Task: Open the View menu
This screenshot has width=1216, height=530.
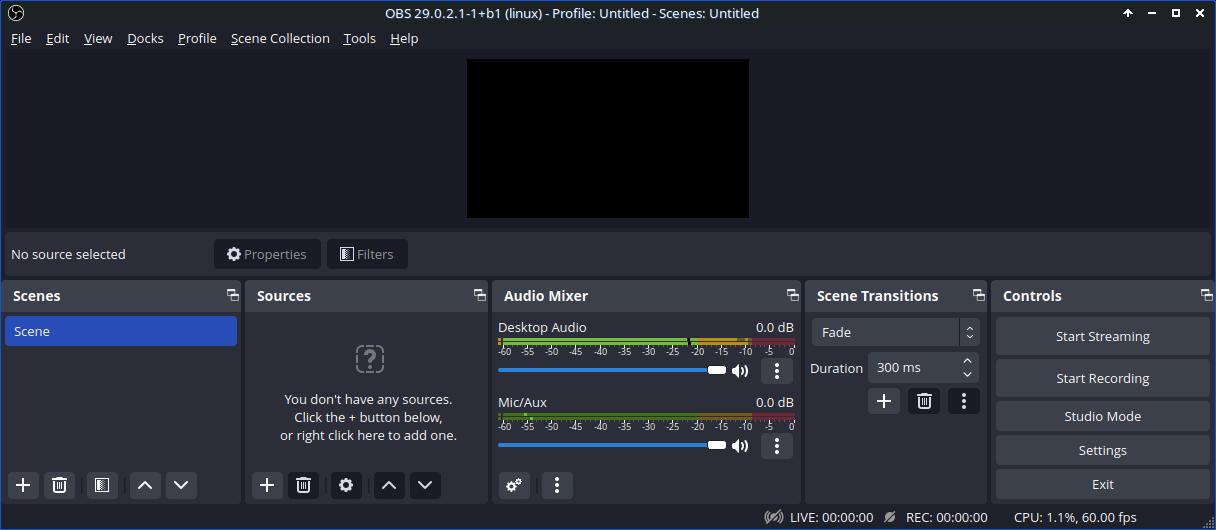Action: (98, 38)
